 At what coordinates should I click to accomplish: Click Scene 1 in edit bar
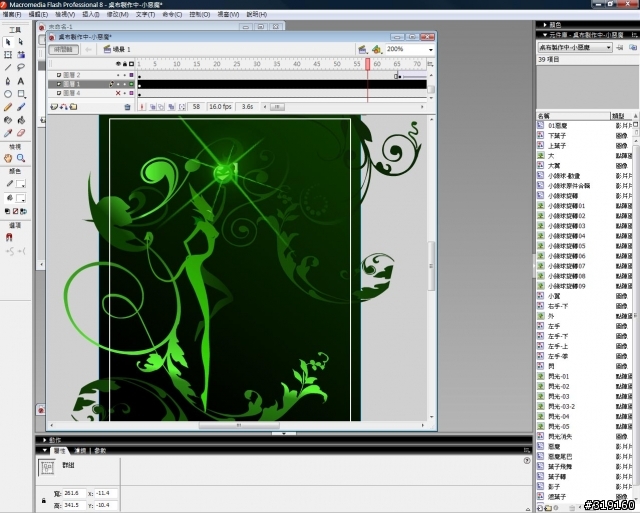tap(117, 49)
